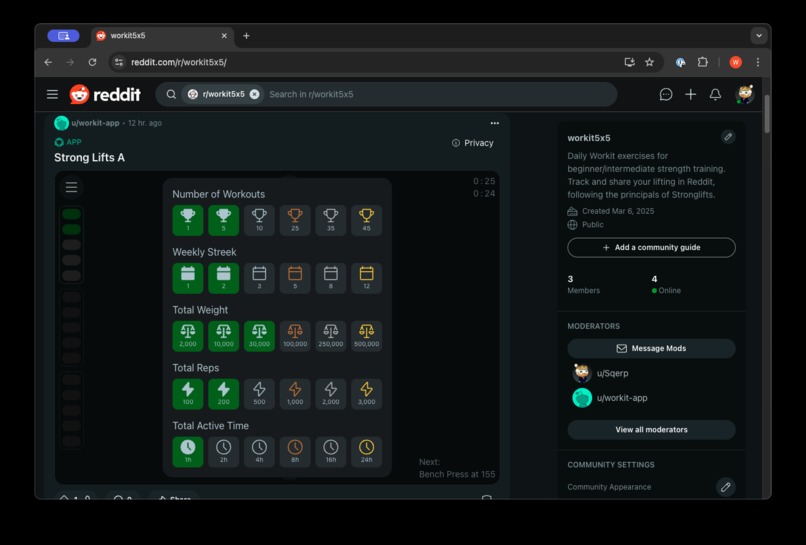
Task: Select the 4h active time badge
Action: point(259,452)
